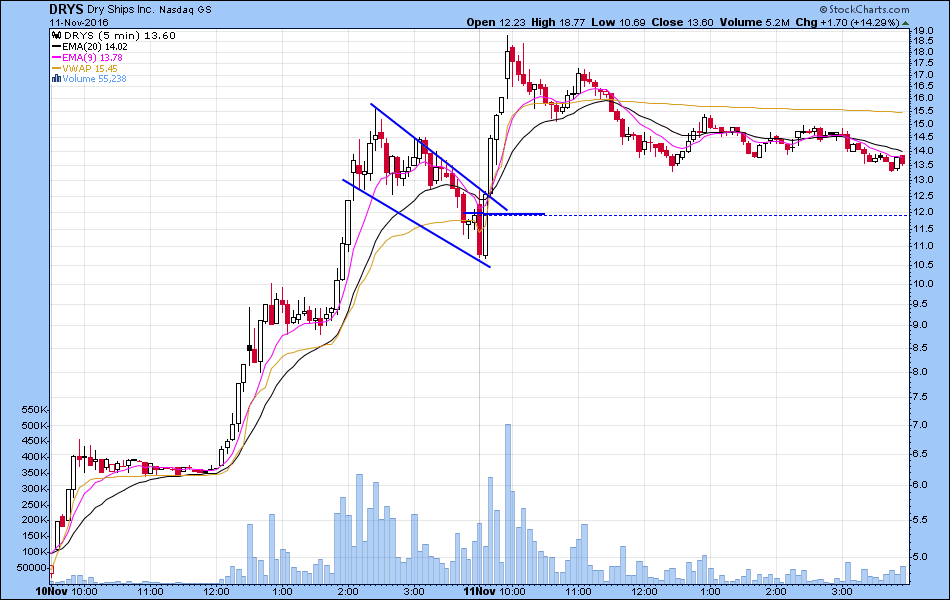Image resolution: width=950 pixels, height=600 pixels.
Task: Click the 13.5 price axis label
Action: [x=924, y=165]
